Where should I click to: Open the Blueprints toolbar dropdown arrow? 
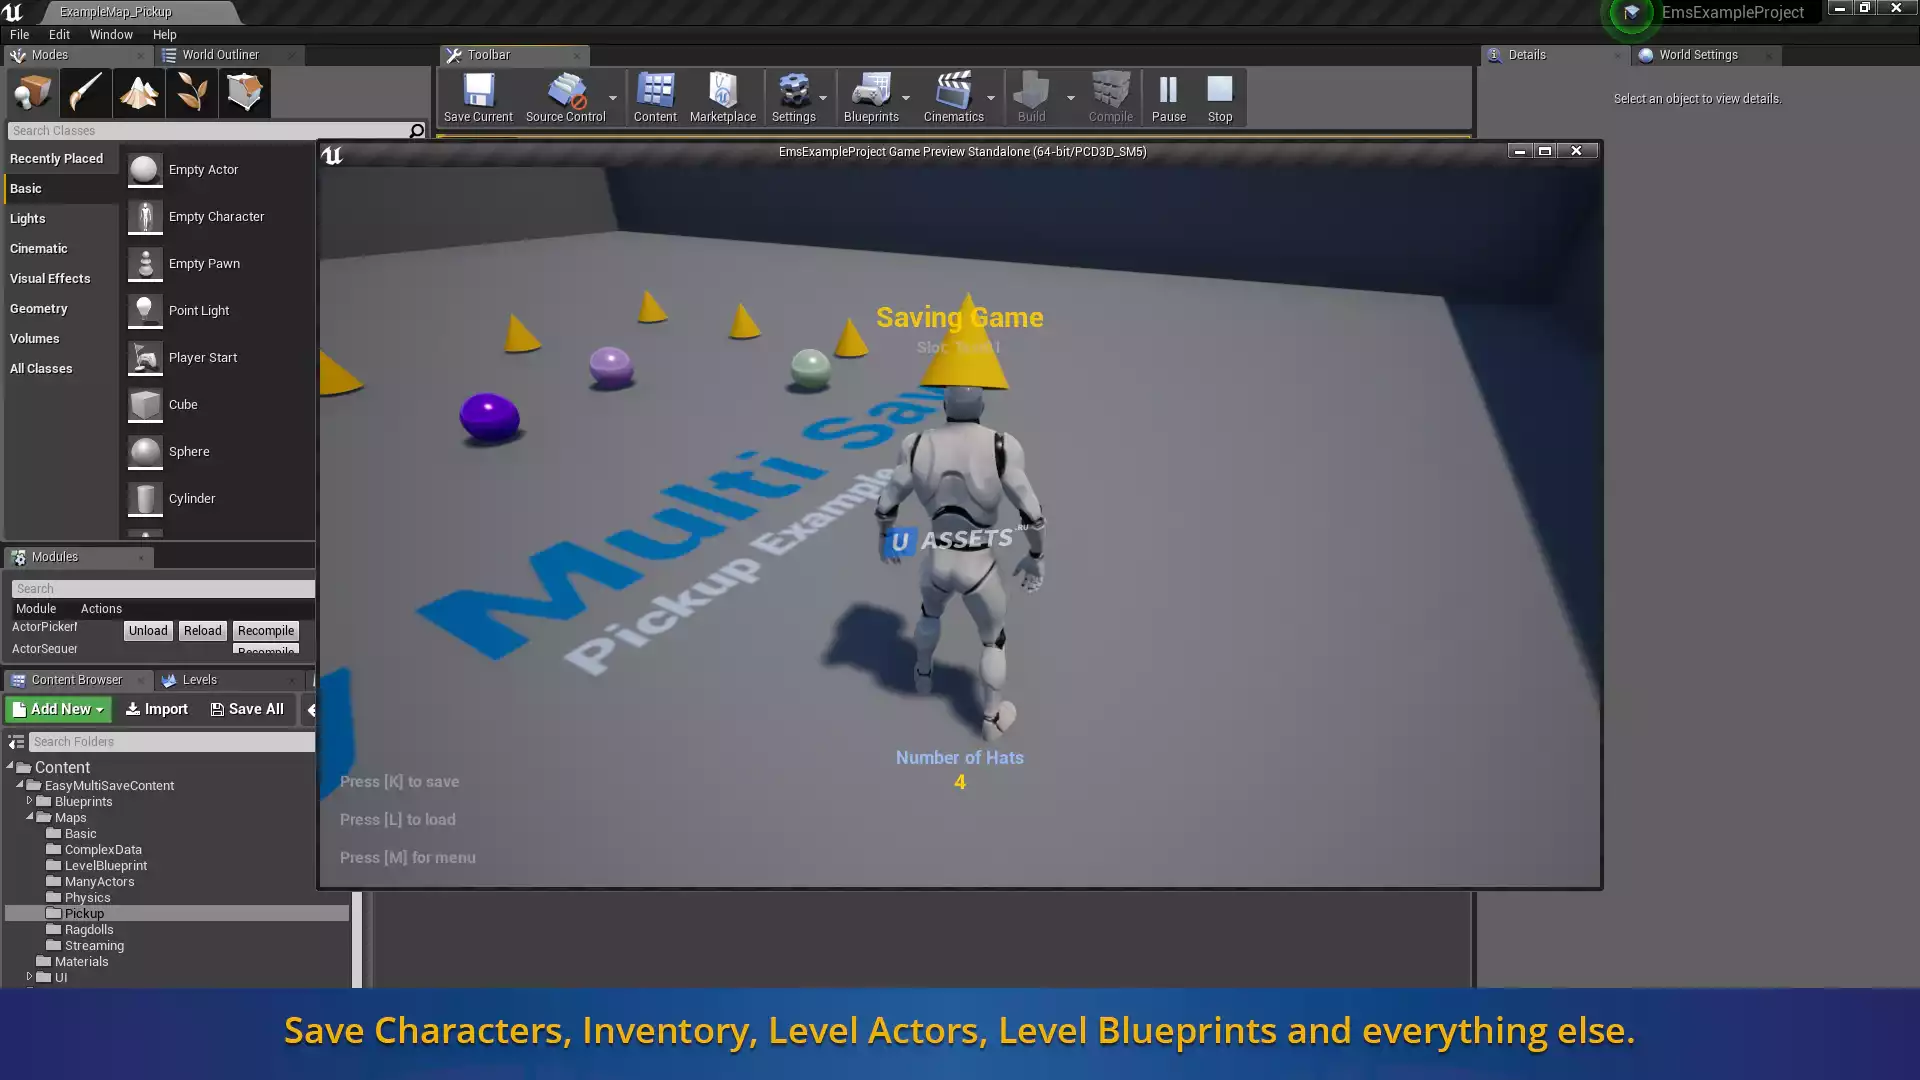coord(906,98)
